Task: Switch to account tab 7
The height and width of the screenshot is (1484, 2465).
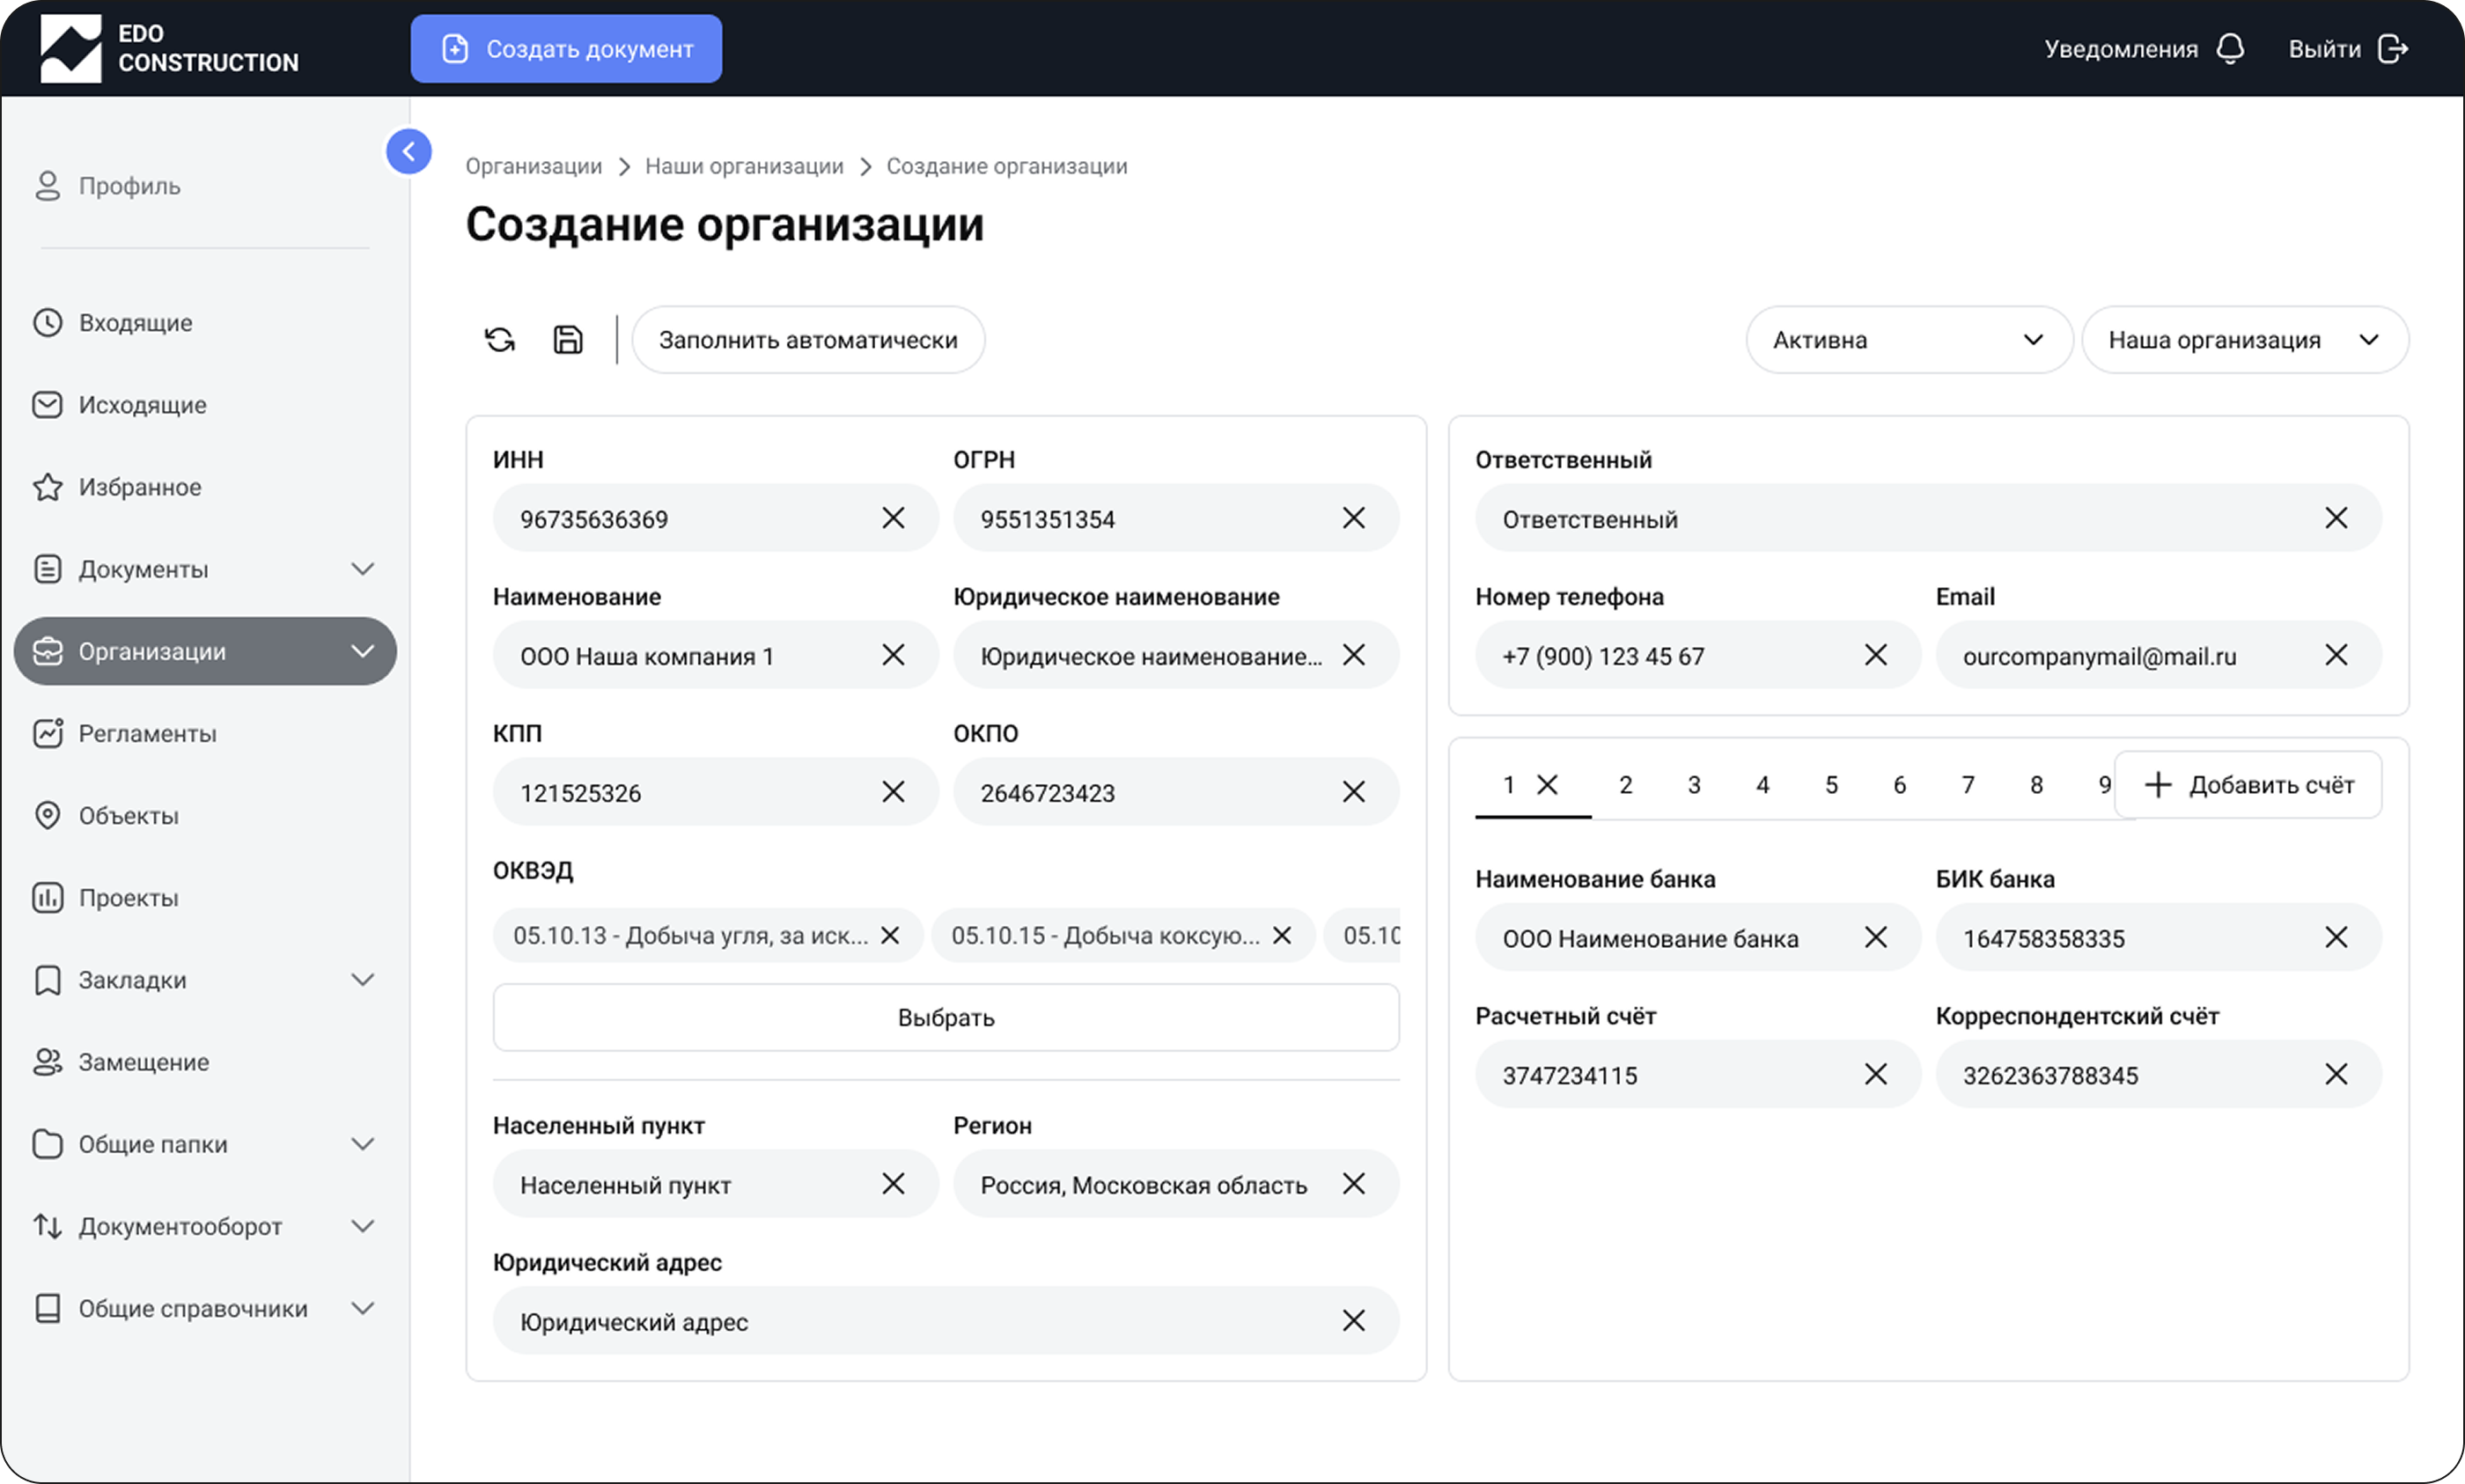Action: [1968, 785]
